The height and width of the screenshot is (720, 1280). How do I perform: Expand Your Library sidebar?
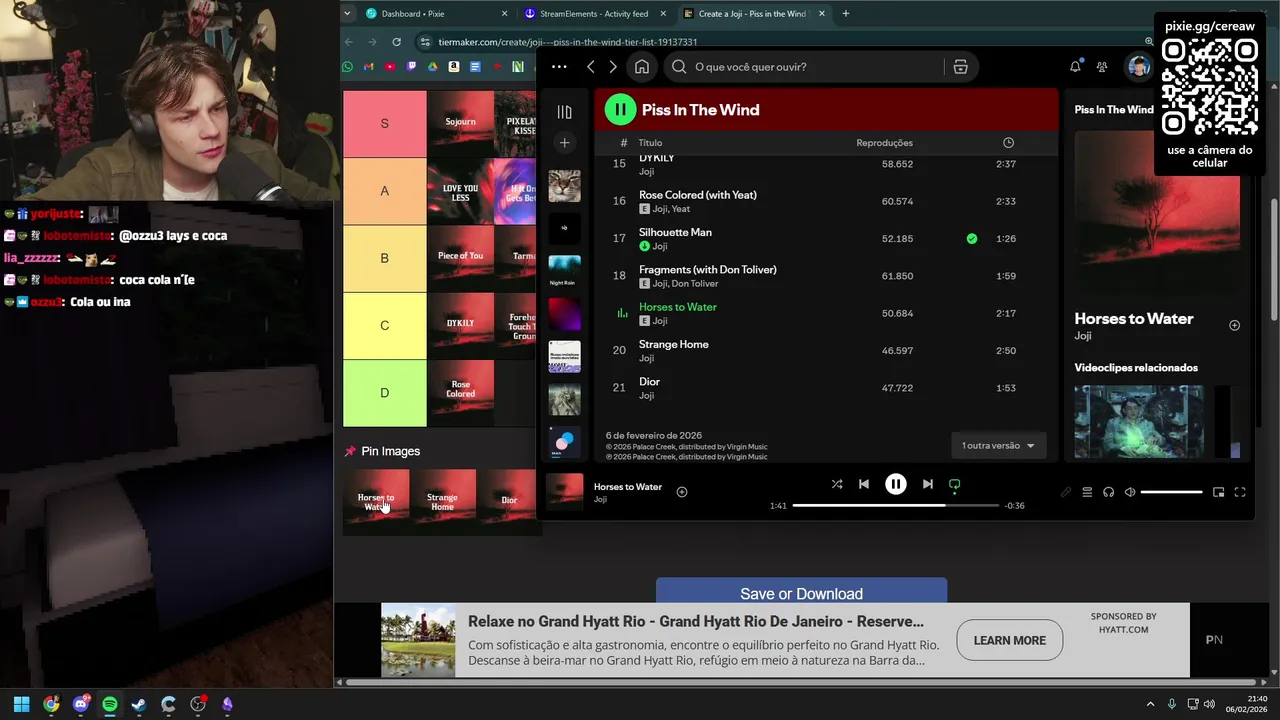pos(564,112)
